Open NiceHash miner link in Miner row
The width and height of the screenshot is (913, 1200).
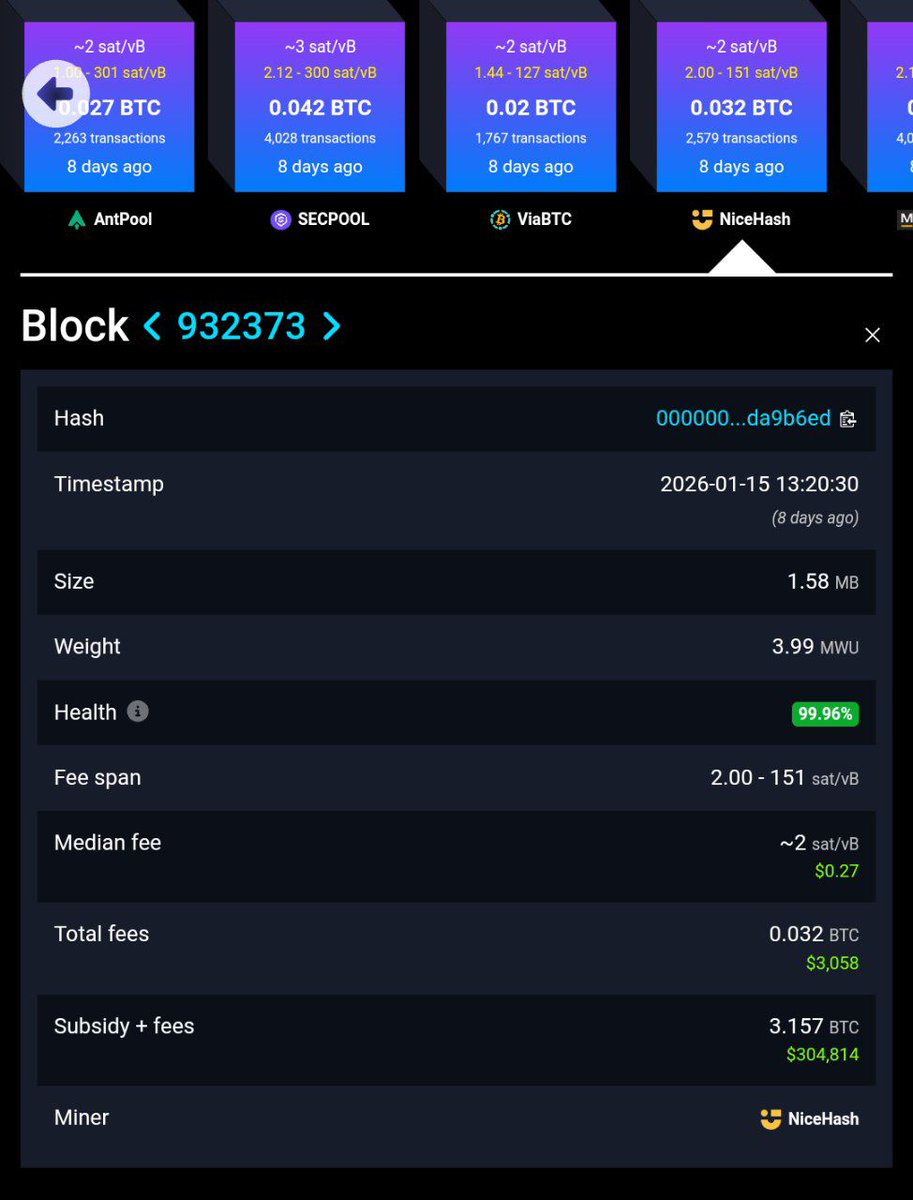(x=809, y=1119)
